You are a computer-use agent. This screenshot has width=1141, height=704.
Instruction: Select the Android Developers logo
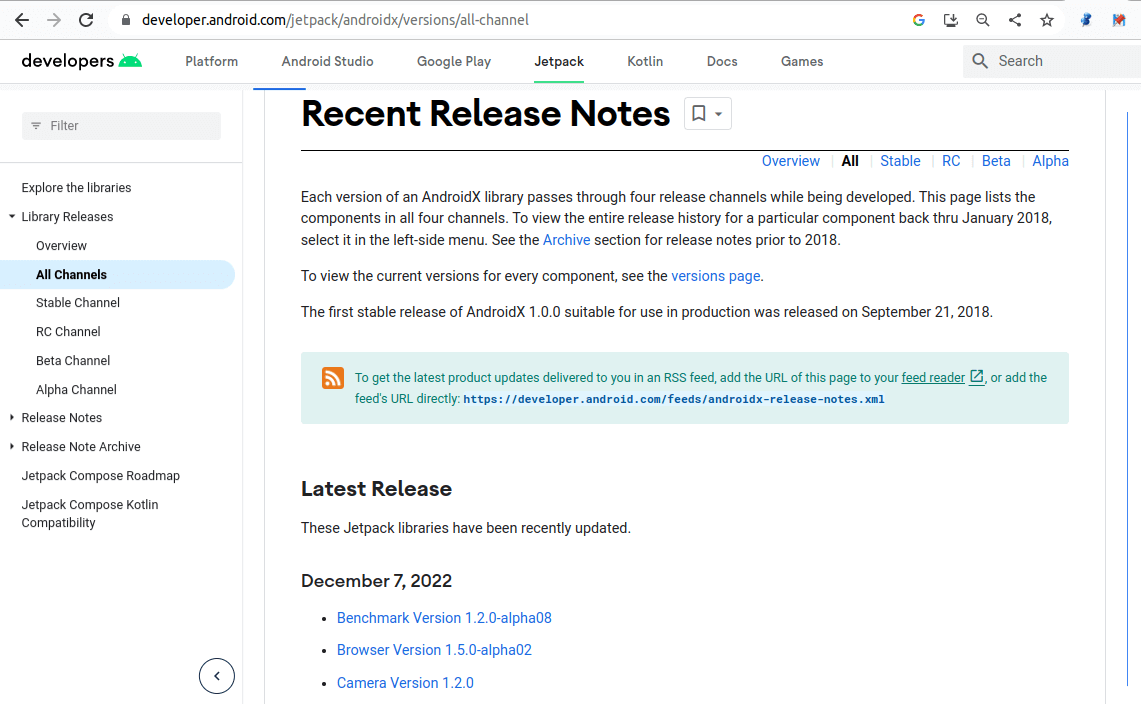pos(80,61)
